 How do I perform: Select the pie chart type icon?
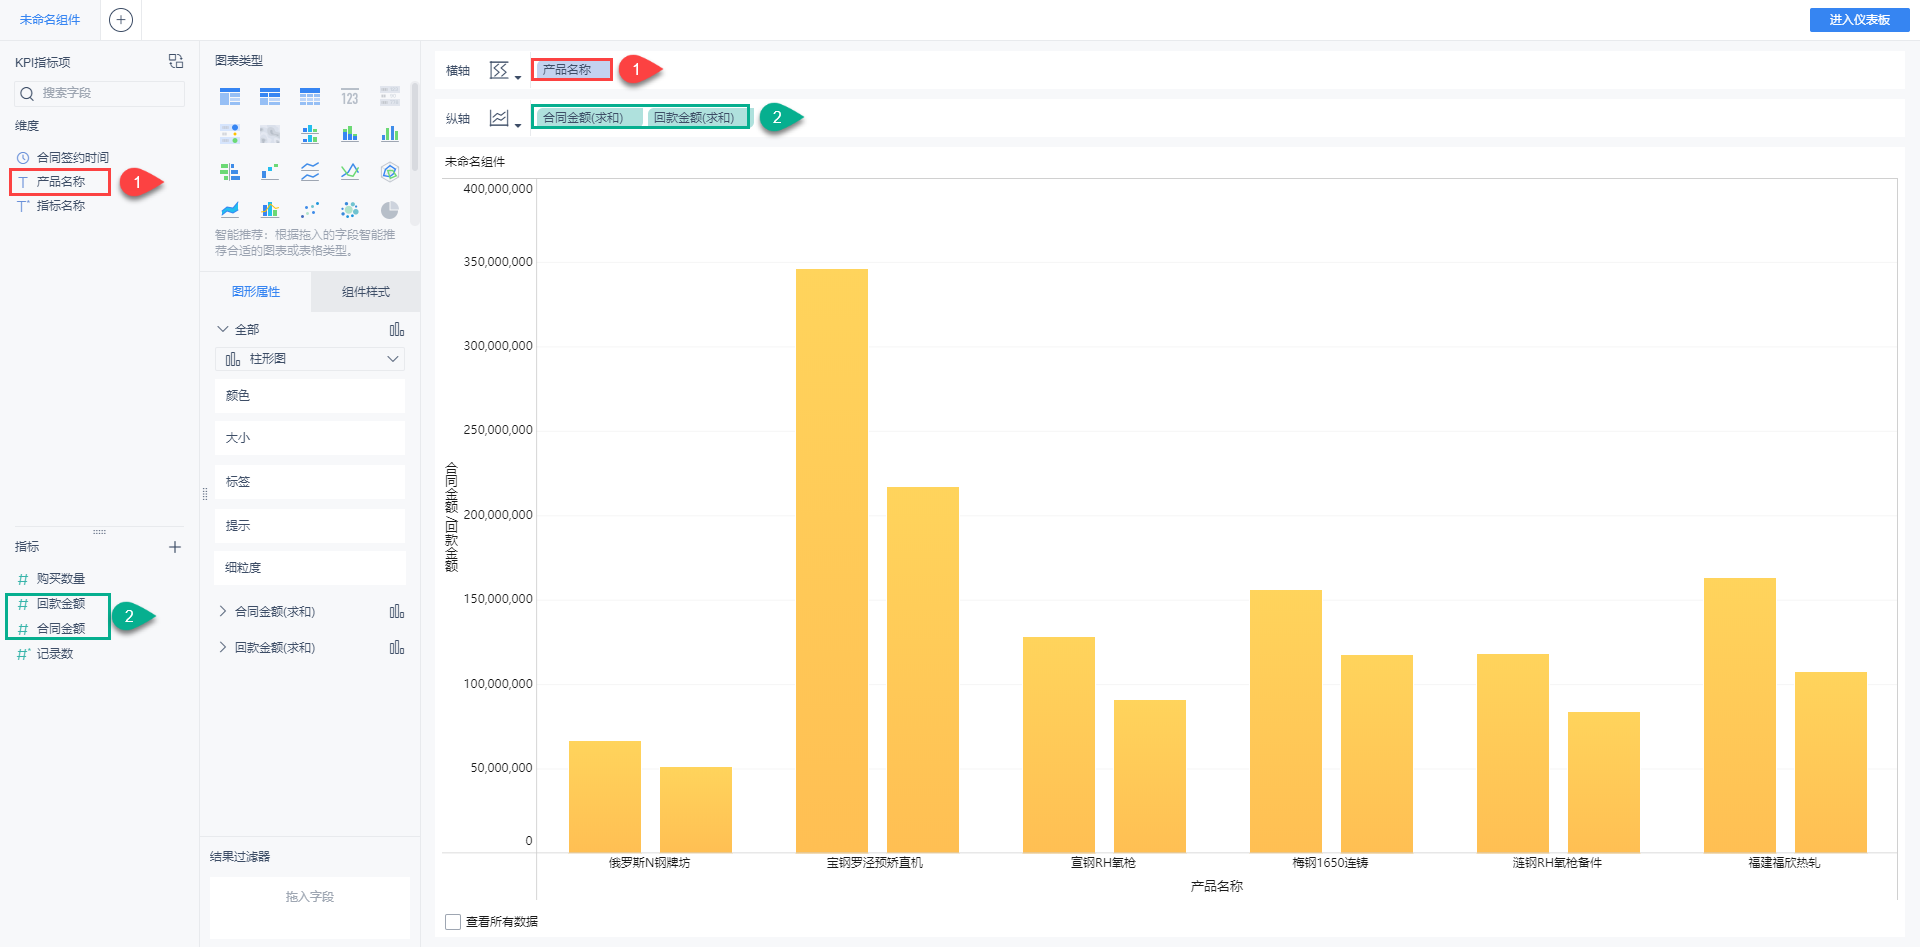[x=389, y=210]
